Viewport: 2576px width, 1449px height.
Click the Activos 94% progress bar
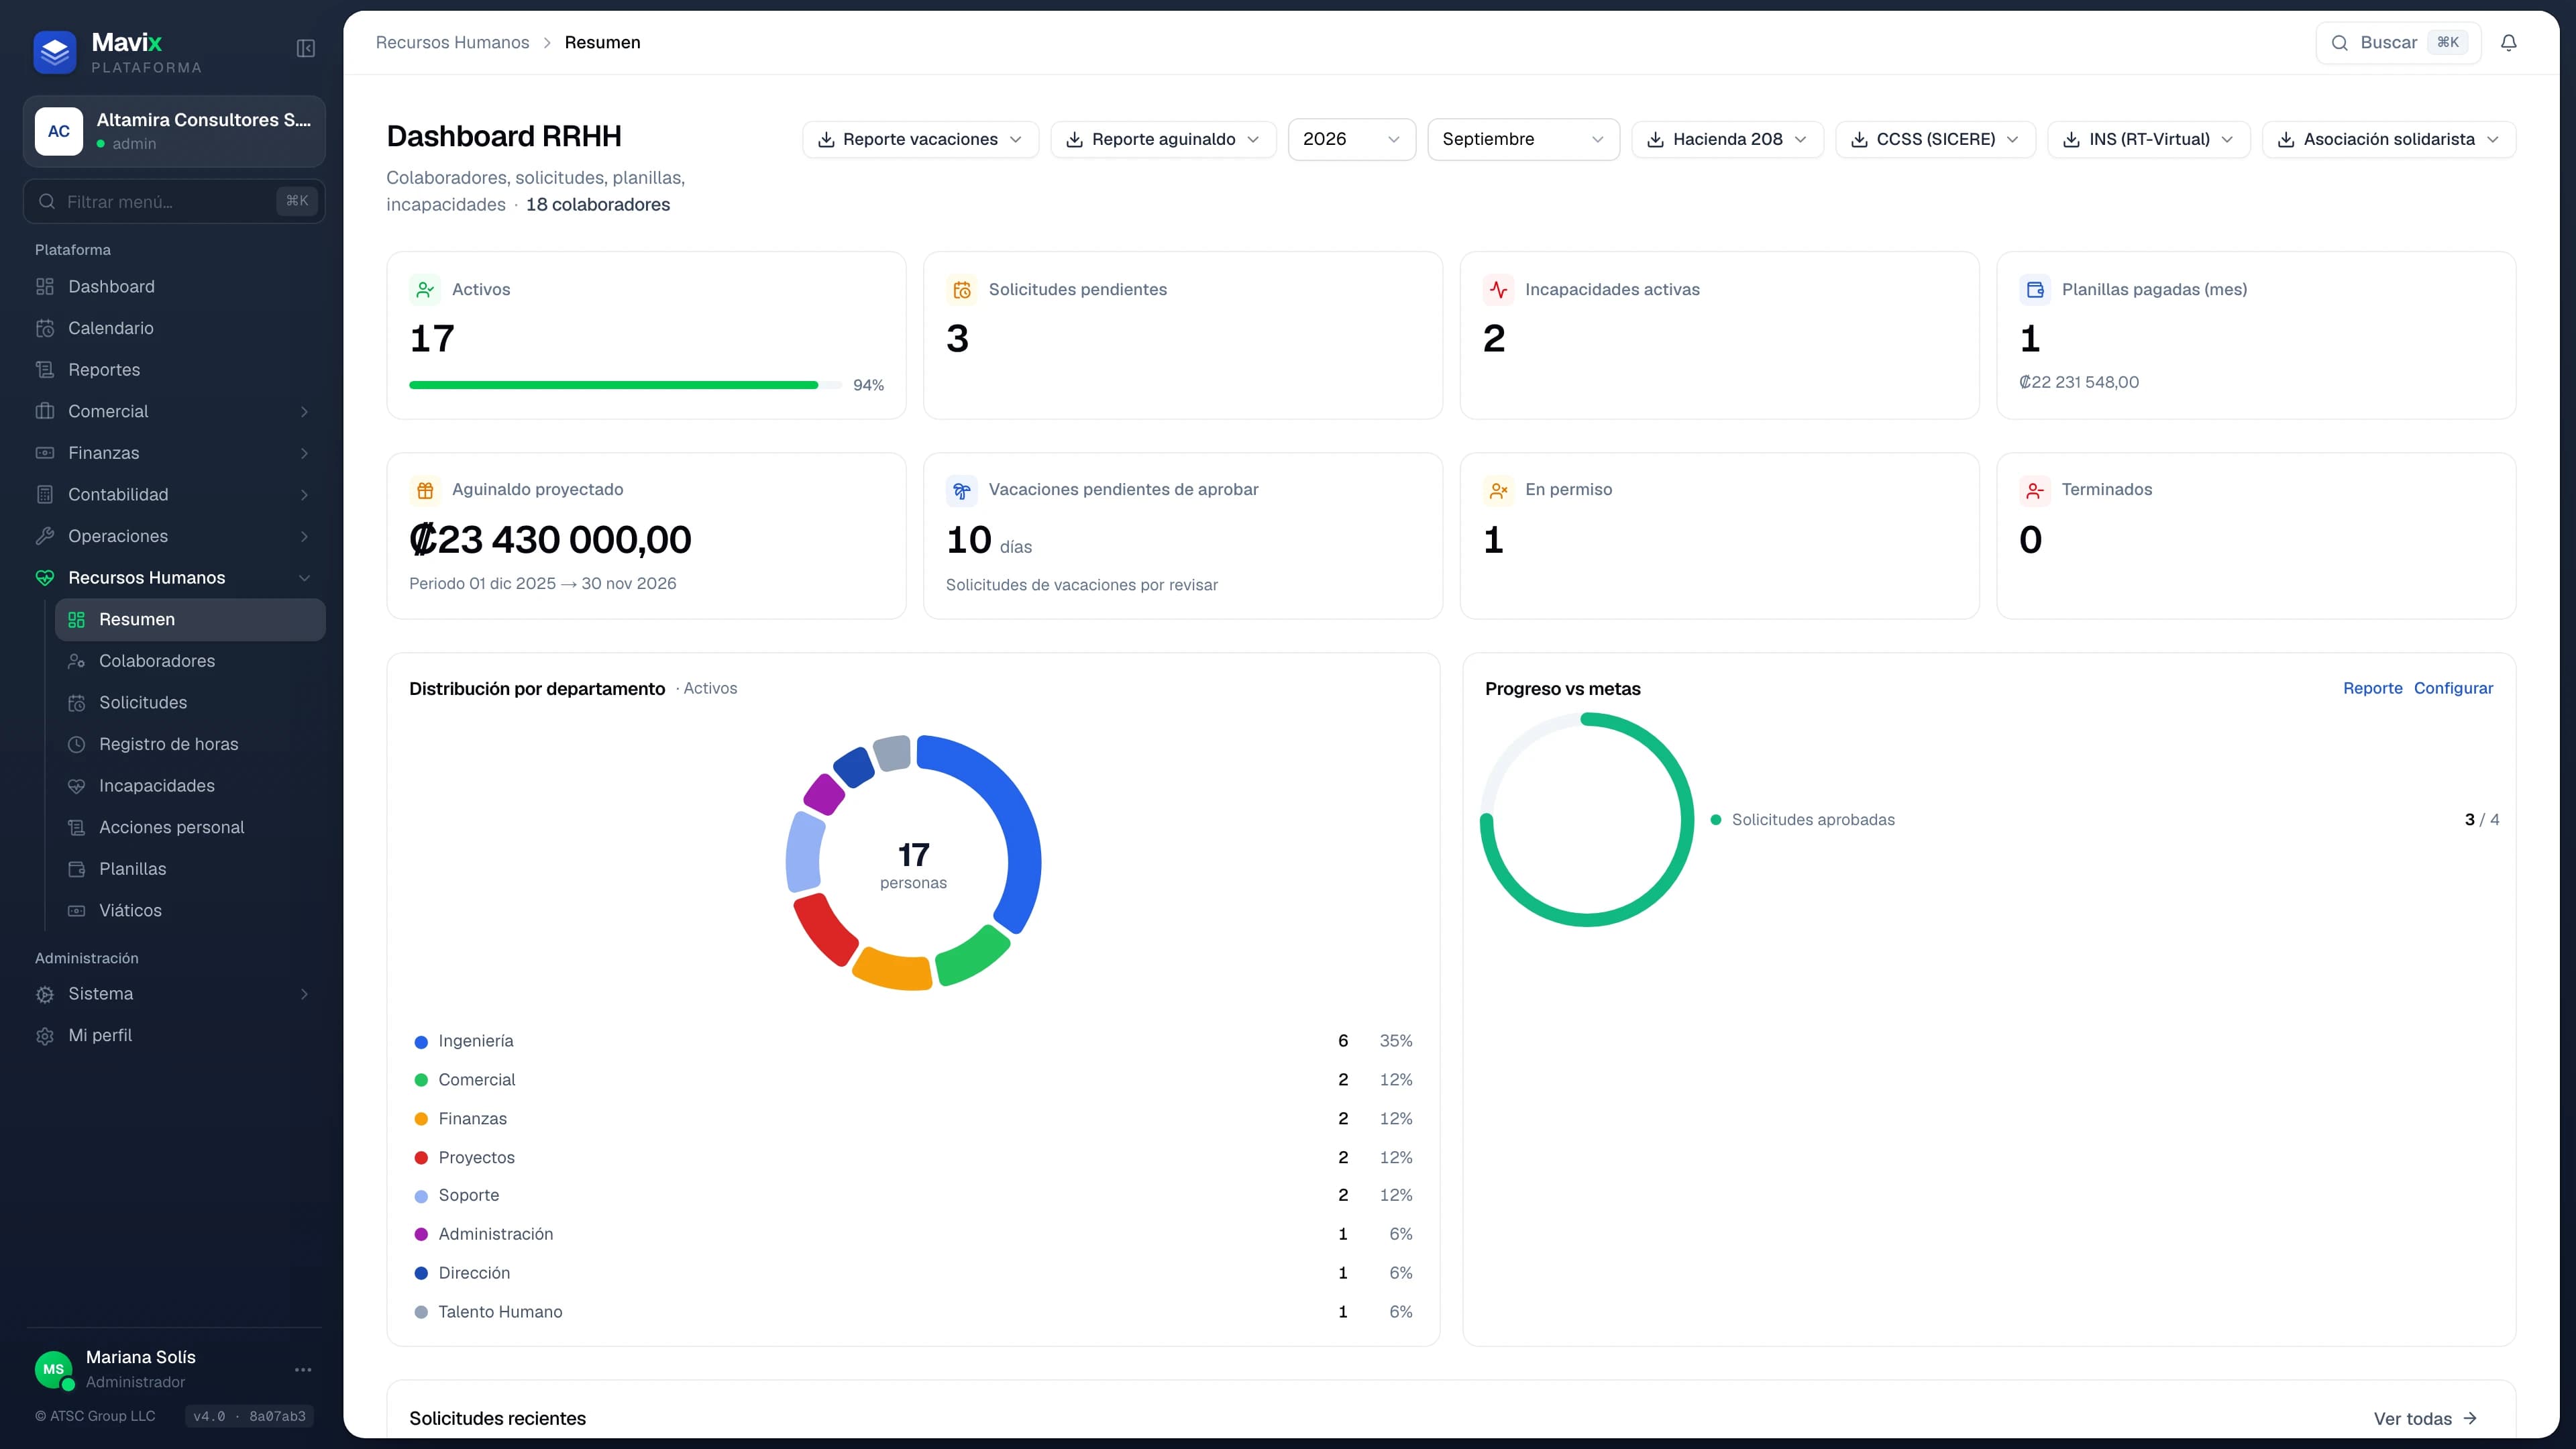click(625, 385)
